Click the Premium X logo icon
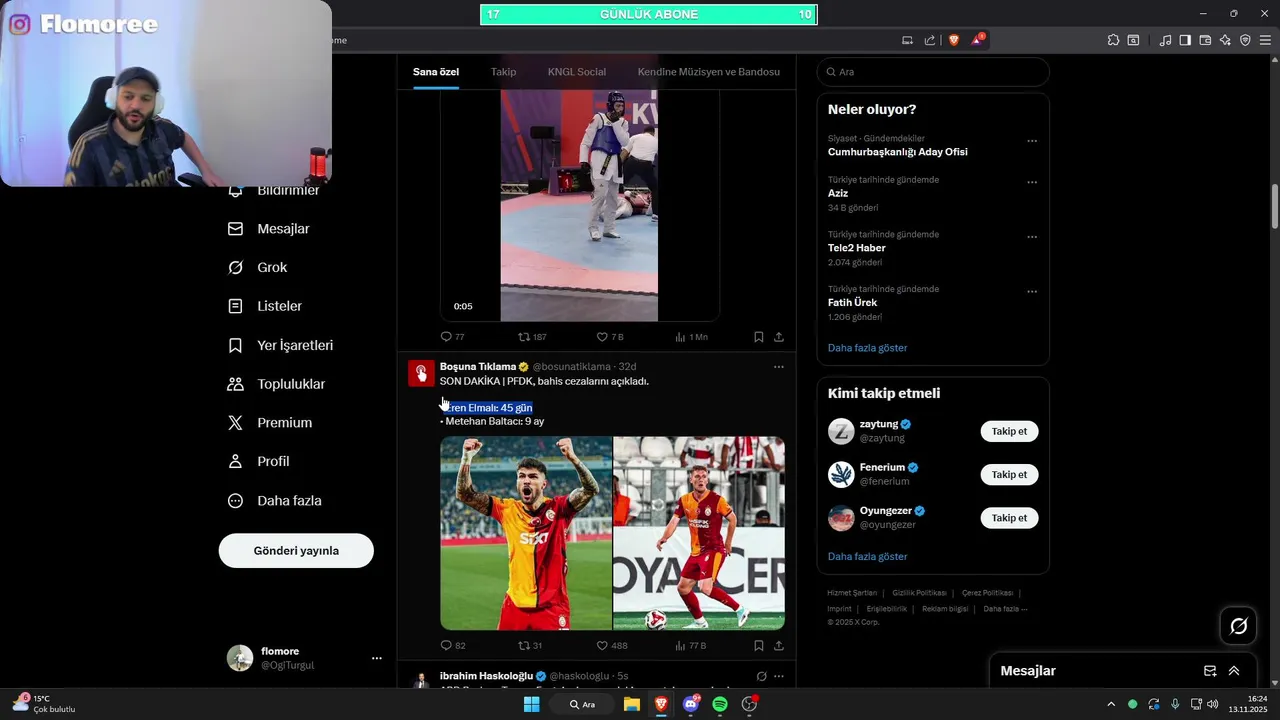Screen dimensions: 1280x720 click(235, 423)
